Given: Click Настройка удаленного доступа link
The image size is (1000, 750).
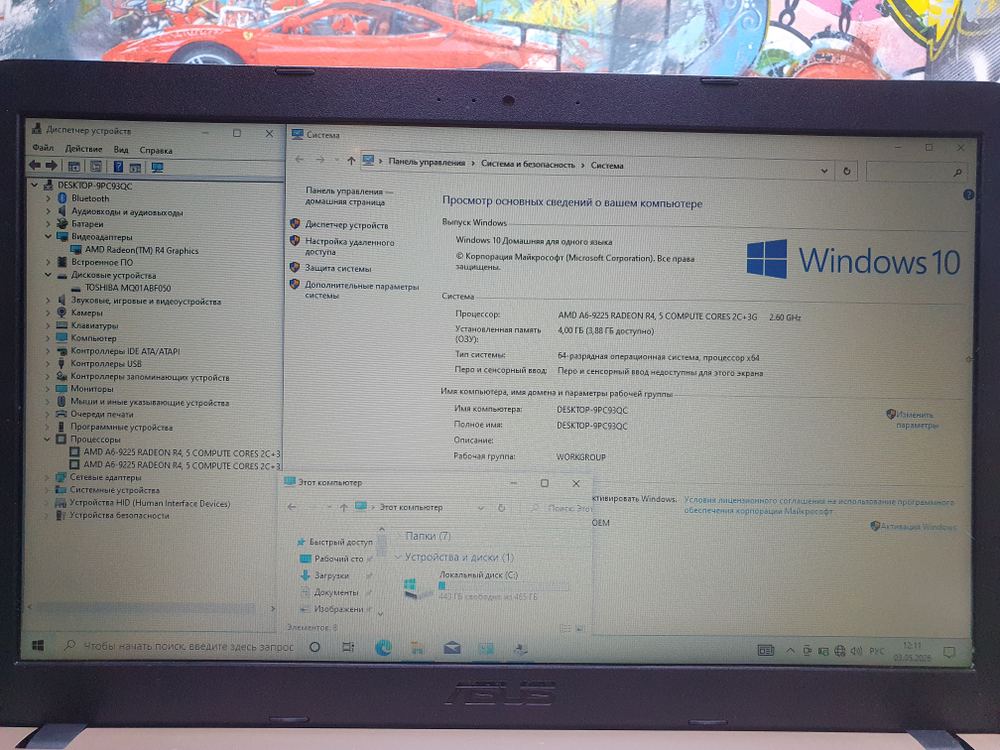Looking at the screenshot, I should tap(349, 247).
